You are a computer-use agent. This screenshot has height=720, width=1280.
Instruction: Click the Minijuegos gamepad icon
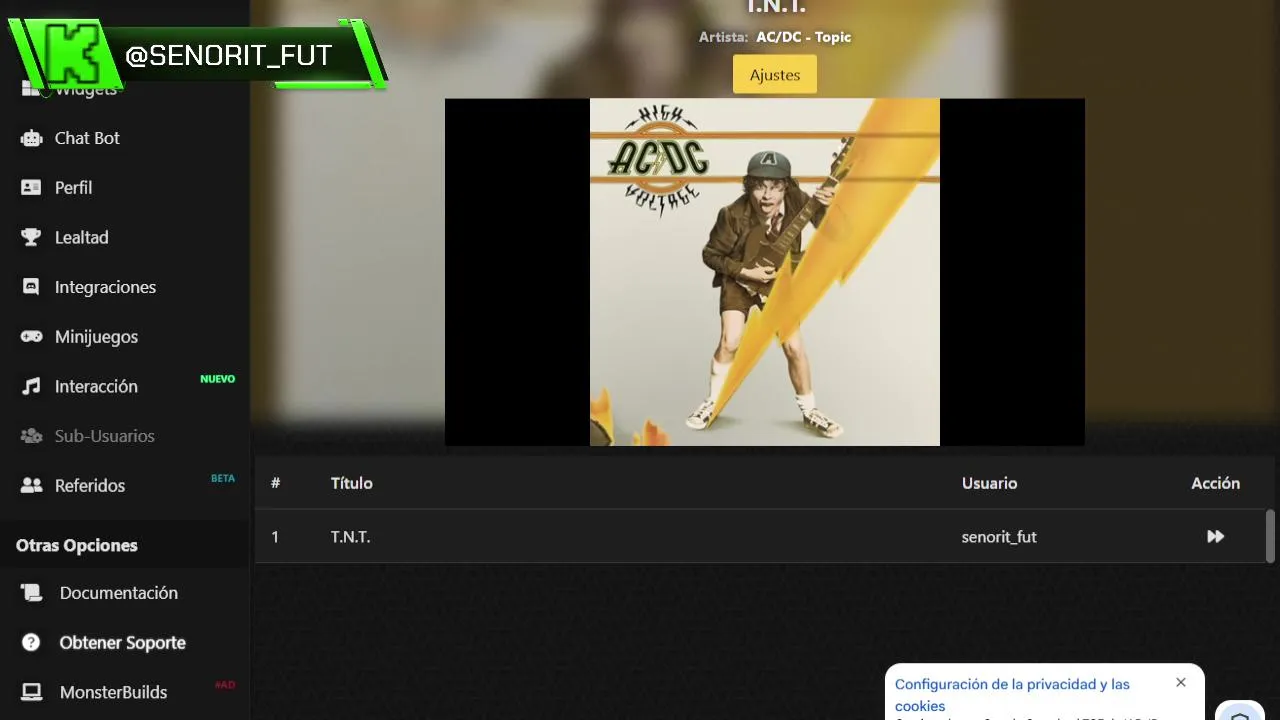[31, 337]
